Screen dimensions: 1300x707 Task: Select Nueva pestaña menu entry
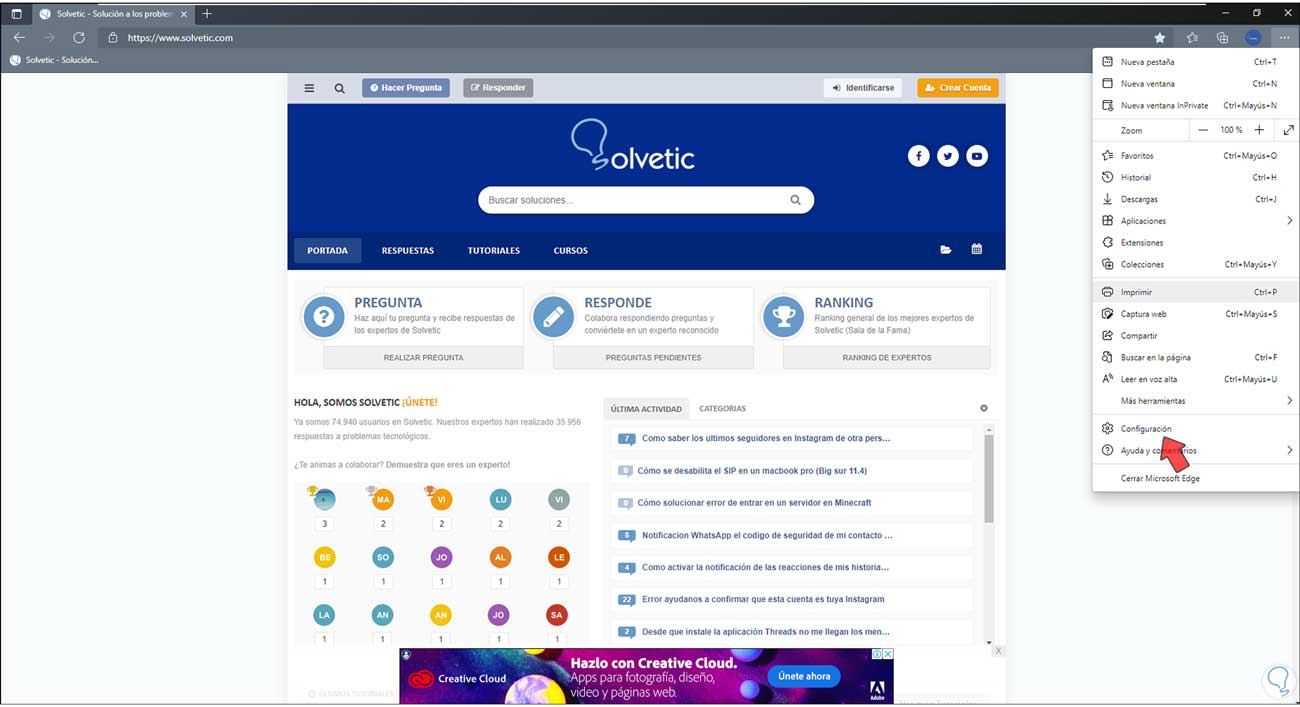pos(1196,62)
